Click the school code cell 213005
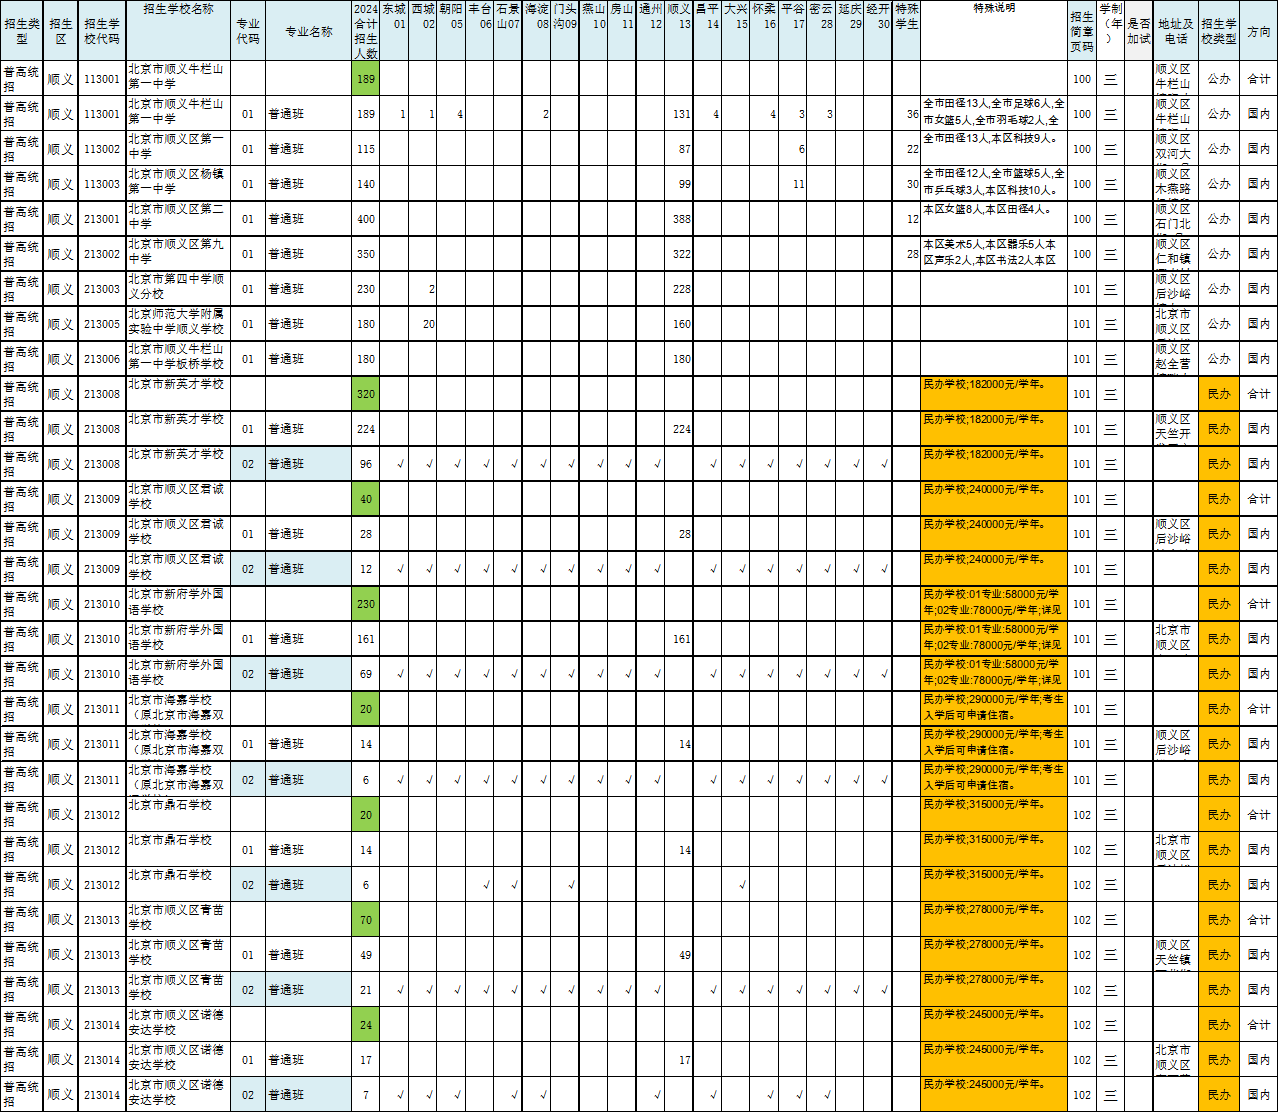Screen dimensions: 1279x1113 [102, 324]
